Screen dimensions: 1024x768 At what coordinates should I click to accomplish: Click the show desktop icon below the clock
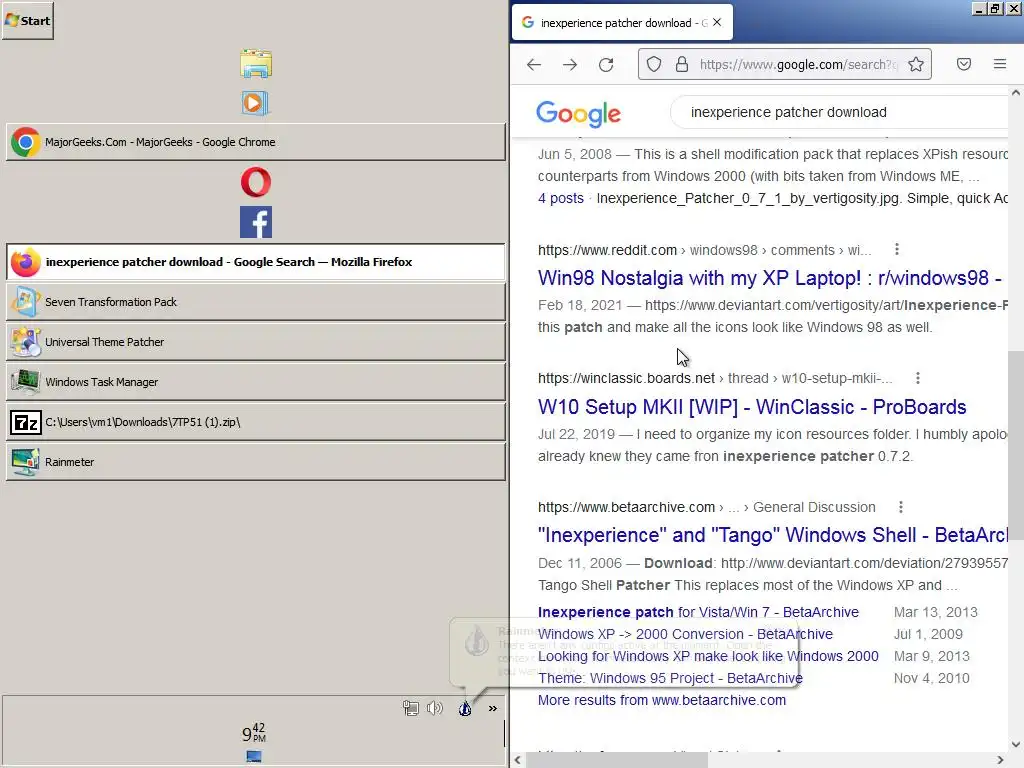[x=254, y=756]
